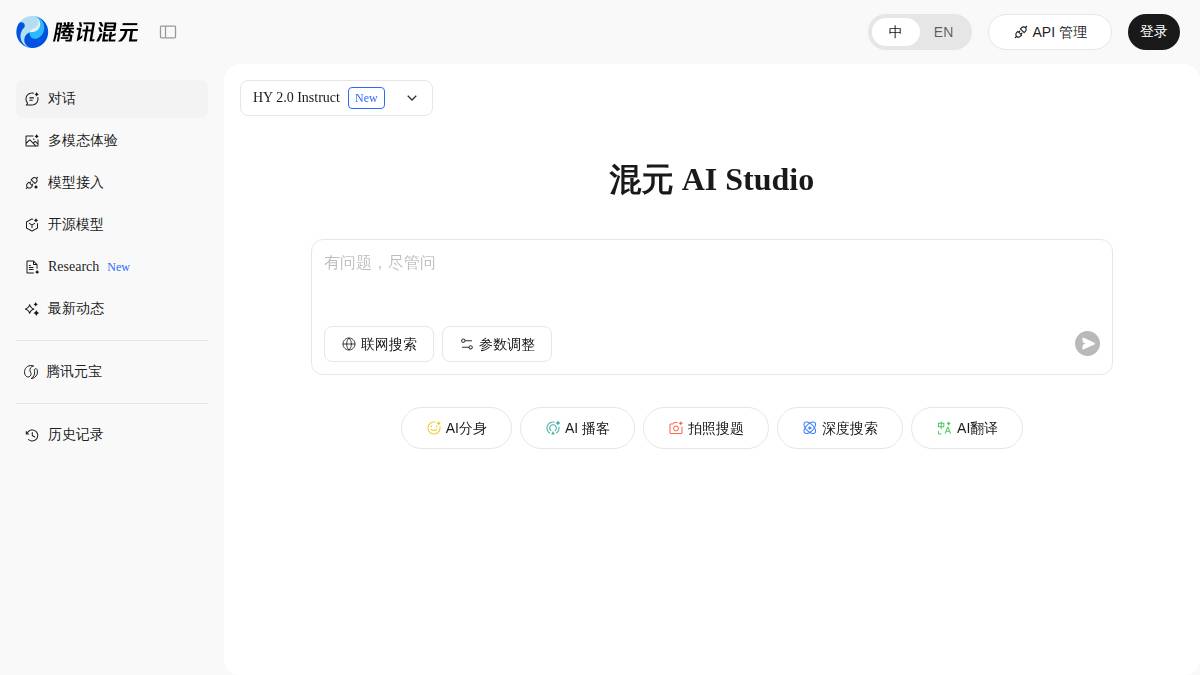Open the Research section
The height and width of the screenshot is (675, 1200).
pyautogui.click(x=74, y=266)
